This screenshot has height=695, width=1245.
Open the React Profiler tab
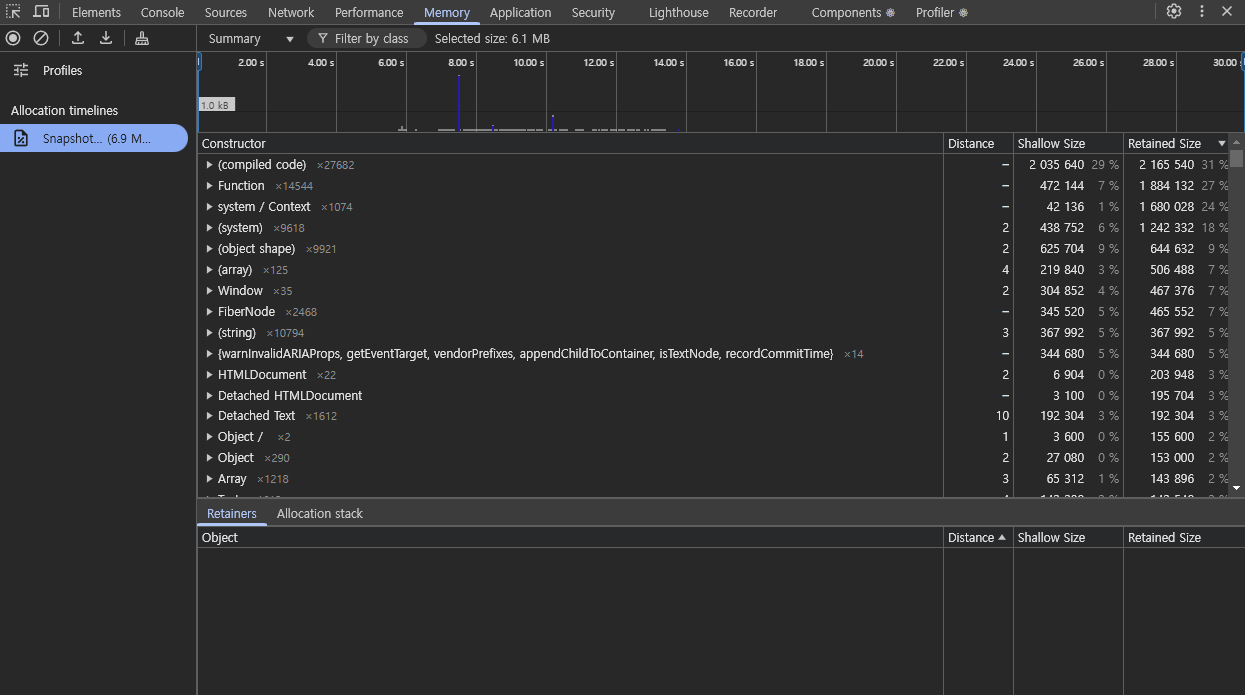pyautogui.click(x=942, y=13)
